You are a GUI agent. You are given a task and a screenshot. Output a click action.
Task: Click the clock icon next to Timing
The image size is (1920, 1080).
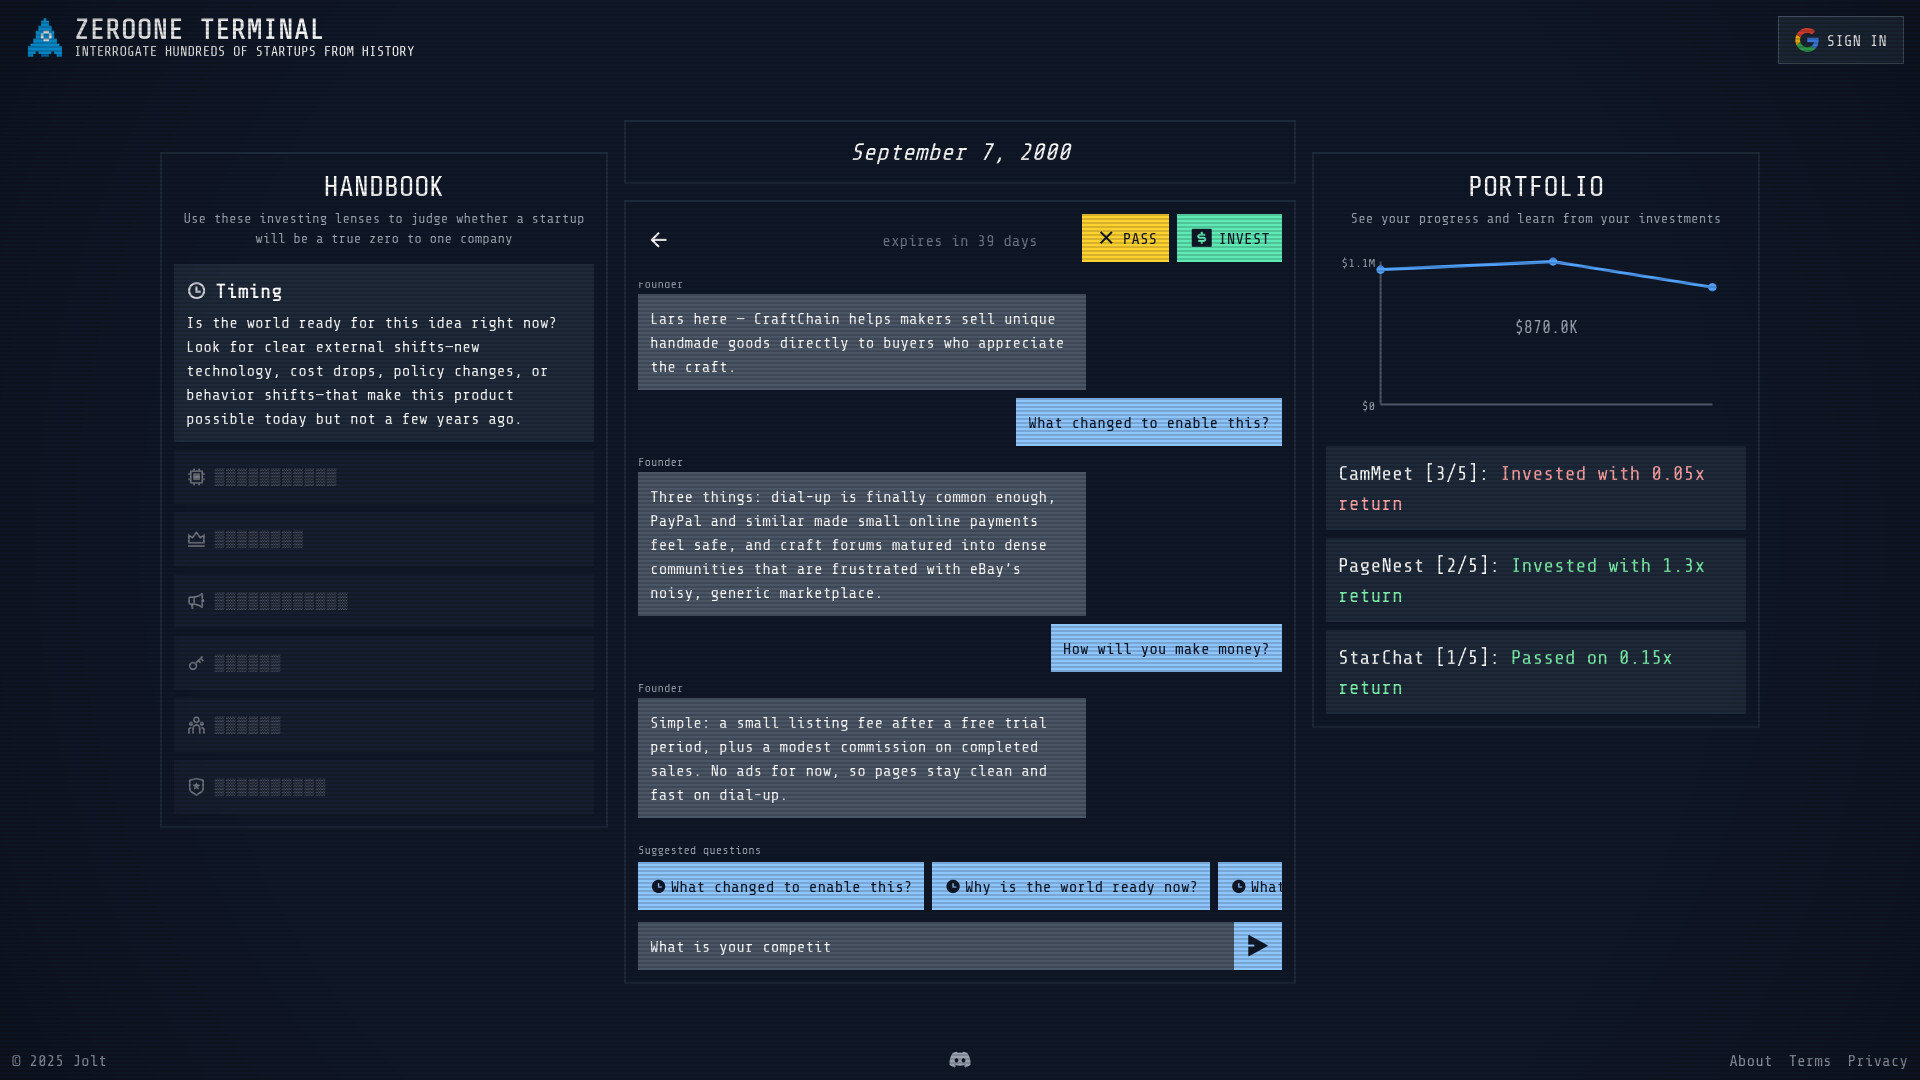pos(197,291)
